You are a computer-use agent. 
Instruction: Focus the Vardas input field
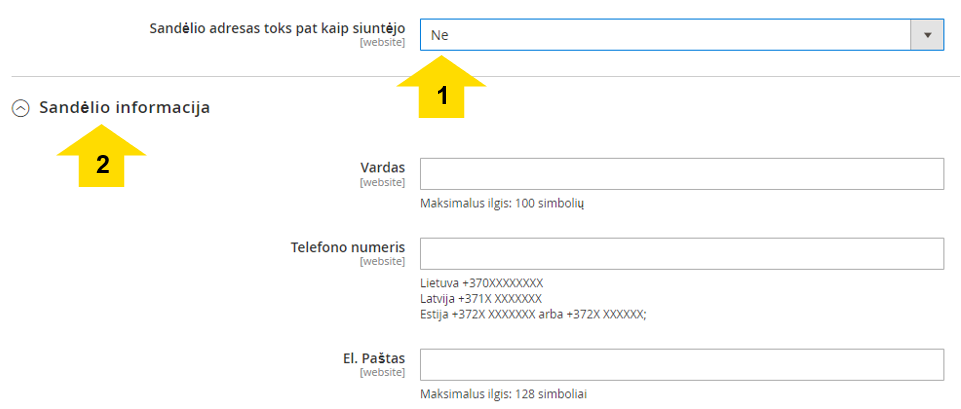coord(682,174)
